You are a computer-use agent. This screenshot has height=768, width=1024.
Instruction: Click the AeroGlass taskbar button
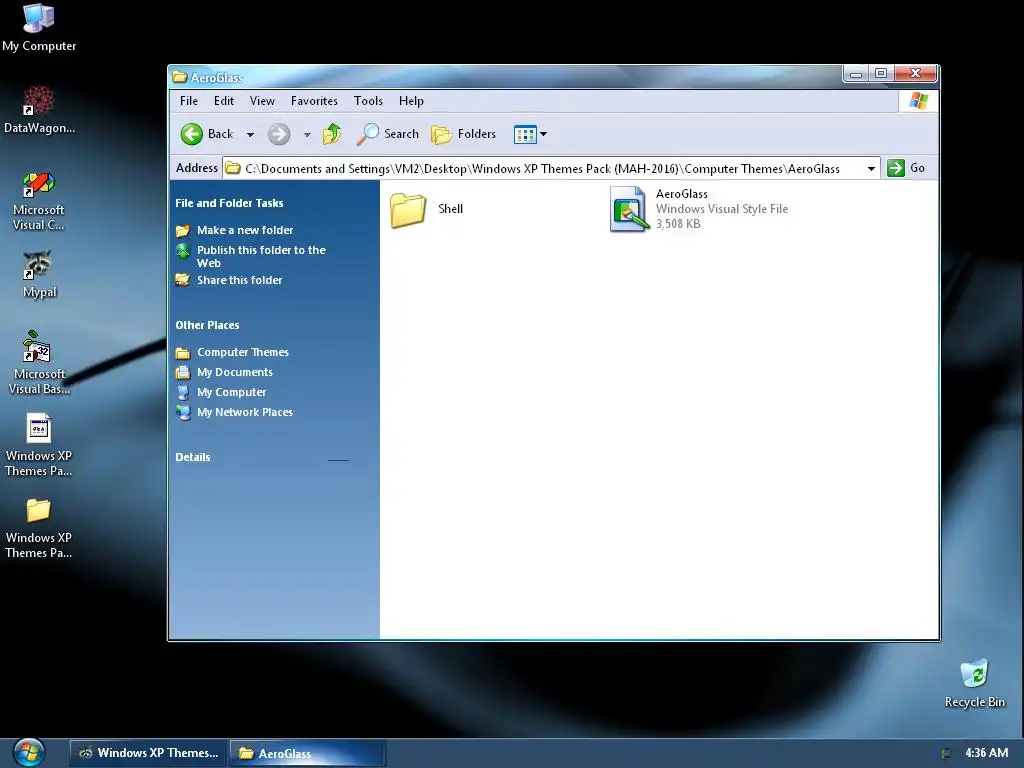pyautogui.click(x=308, y=753)
